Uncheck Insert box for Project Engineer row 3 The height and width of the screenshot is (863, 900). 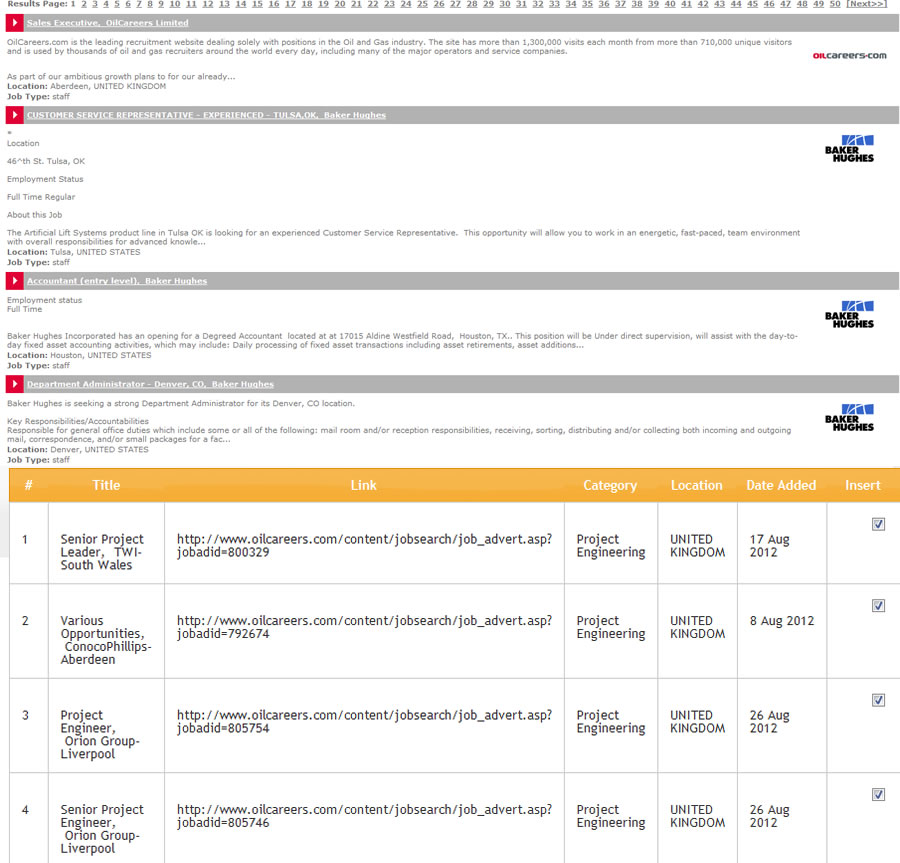click(x=878, y=700)
